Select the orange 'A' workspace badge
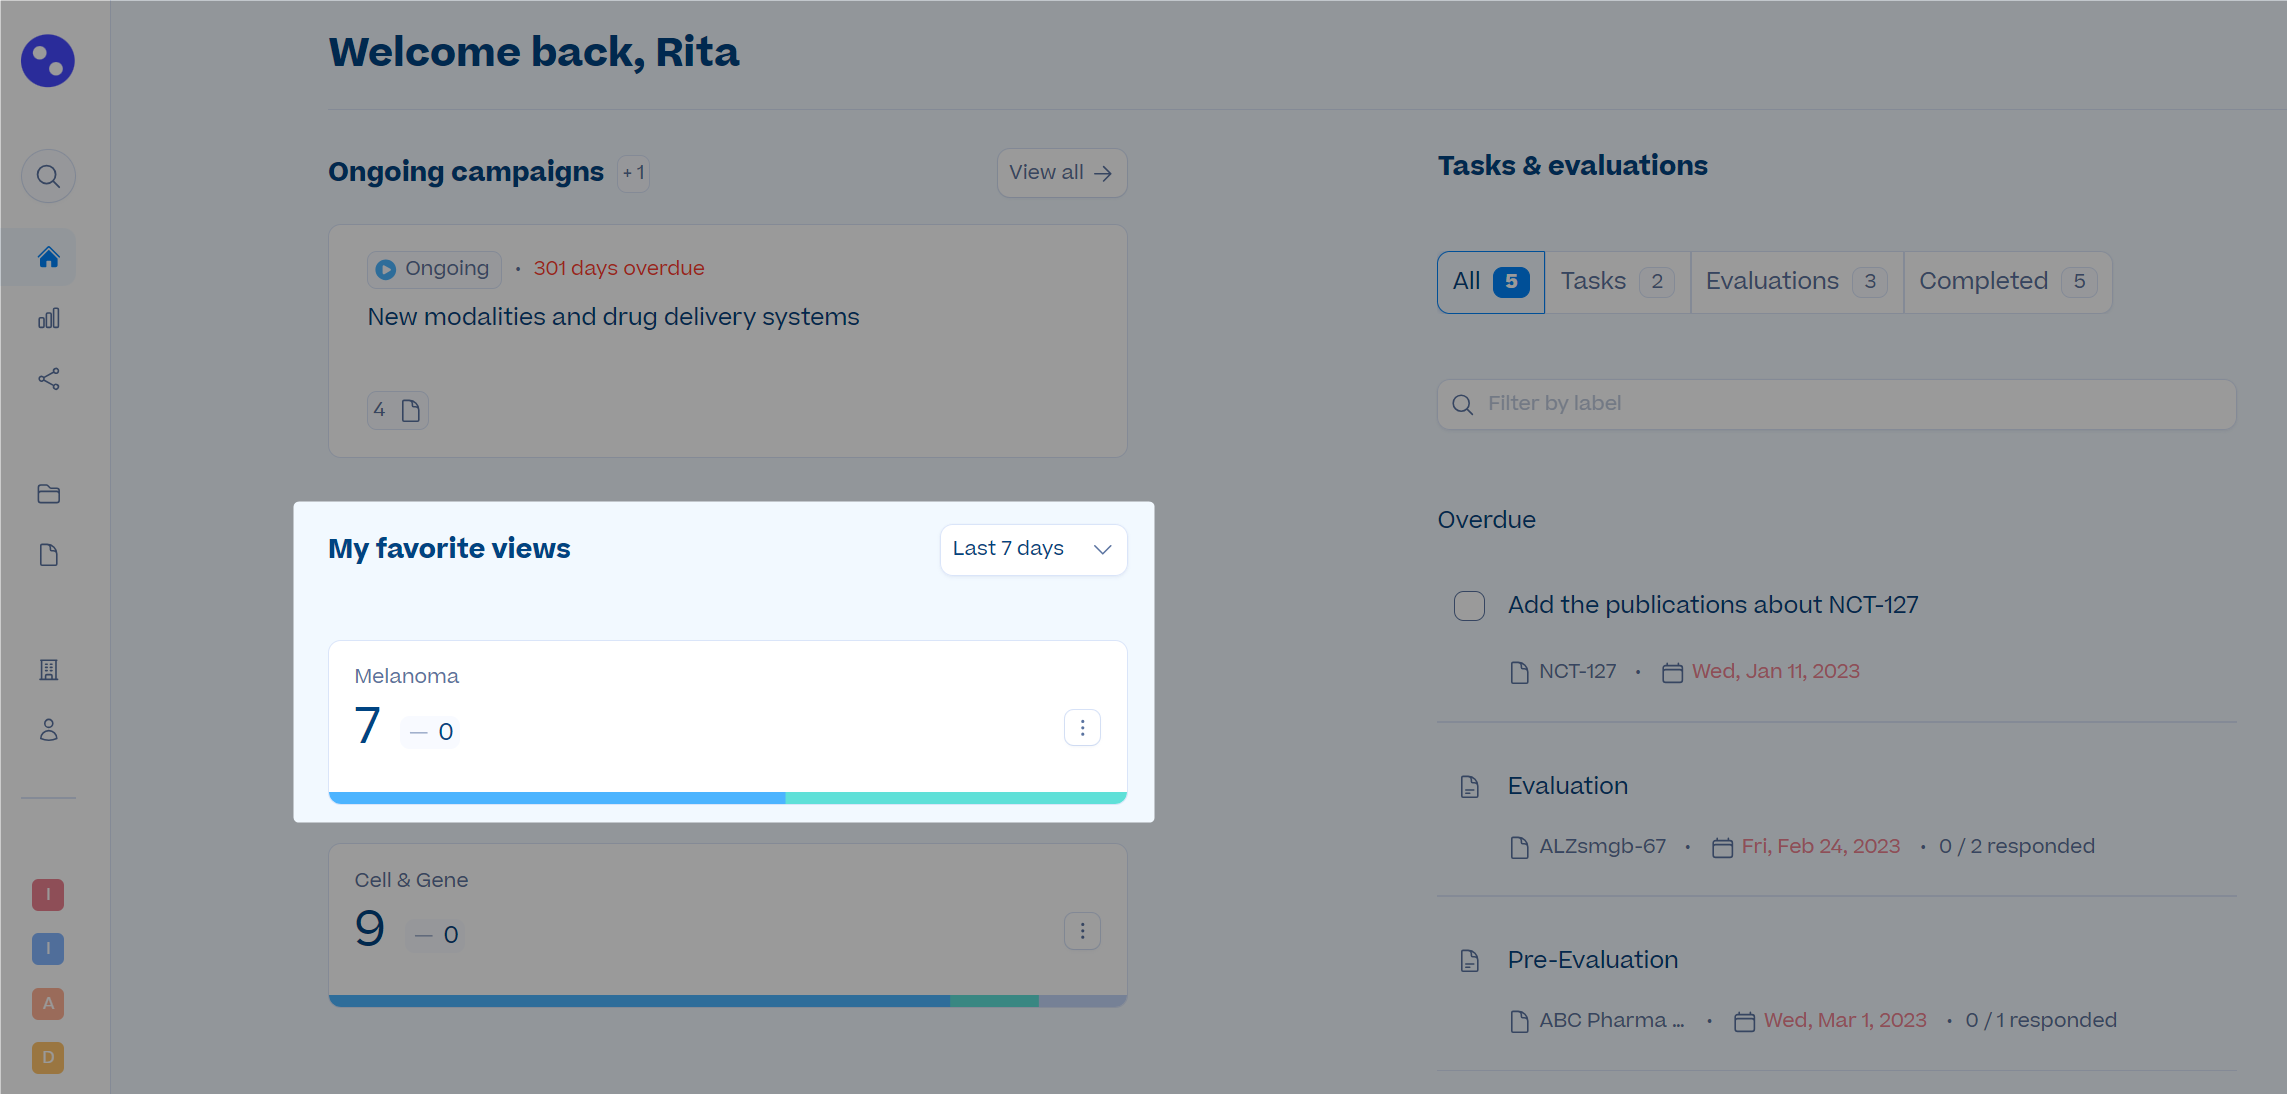2287x1094 pixels. 48,1003
